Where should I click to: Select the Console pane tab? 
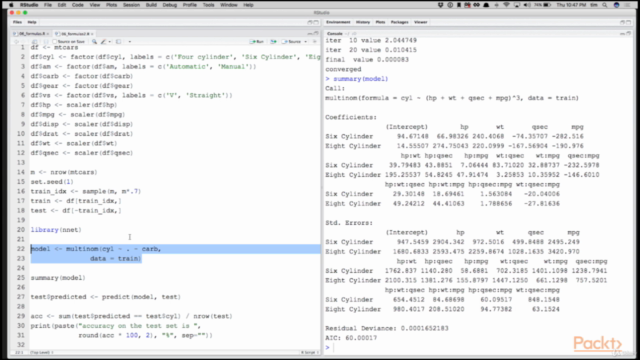tap(334, 33)
